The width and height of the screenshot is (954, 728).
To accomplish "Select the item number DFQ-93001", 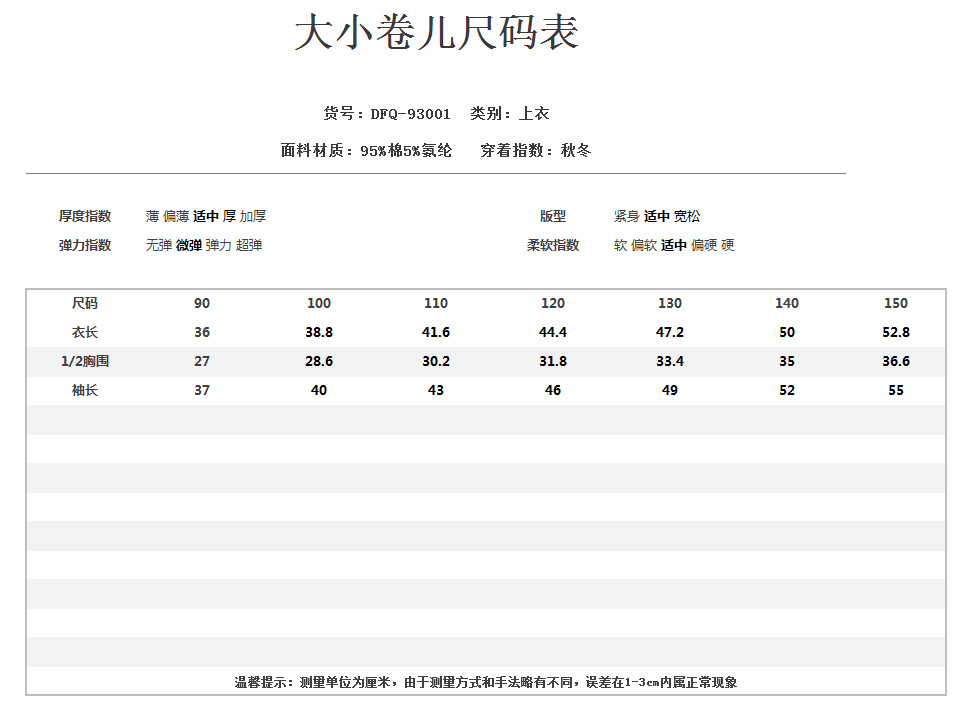I will (x=411, y=114).
